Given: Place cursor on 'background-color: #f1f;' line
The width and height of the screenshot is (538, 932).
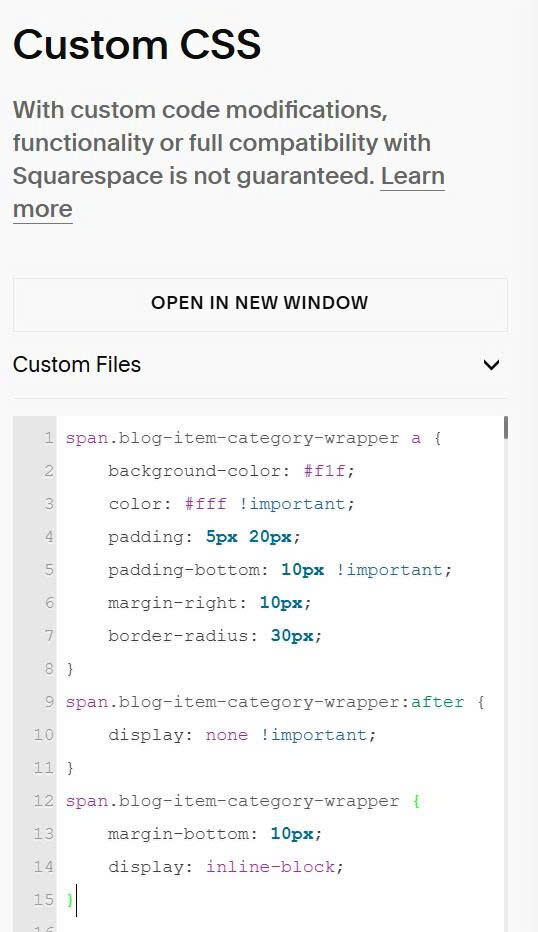Looking at the screenshot, I should click(231, 471).
